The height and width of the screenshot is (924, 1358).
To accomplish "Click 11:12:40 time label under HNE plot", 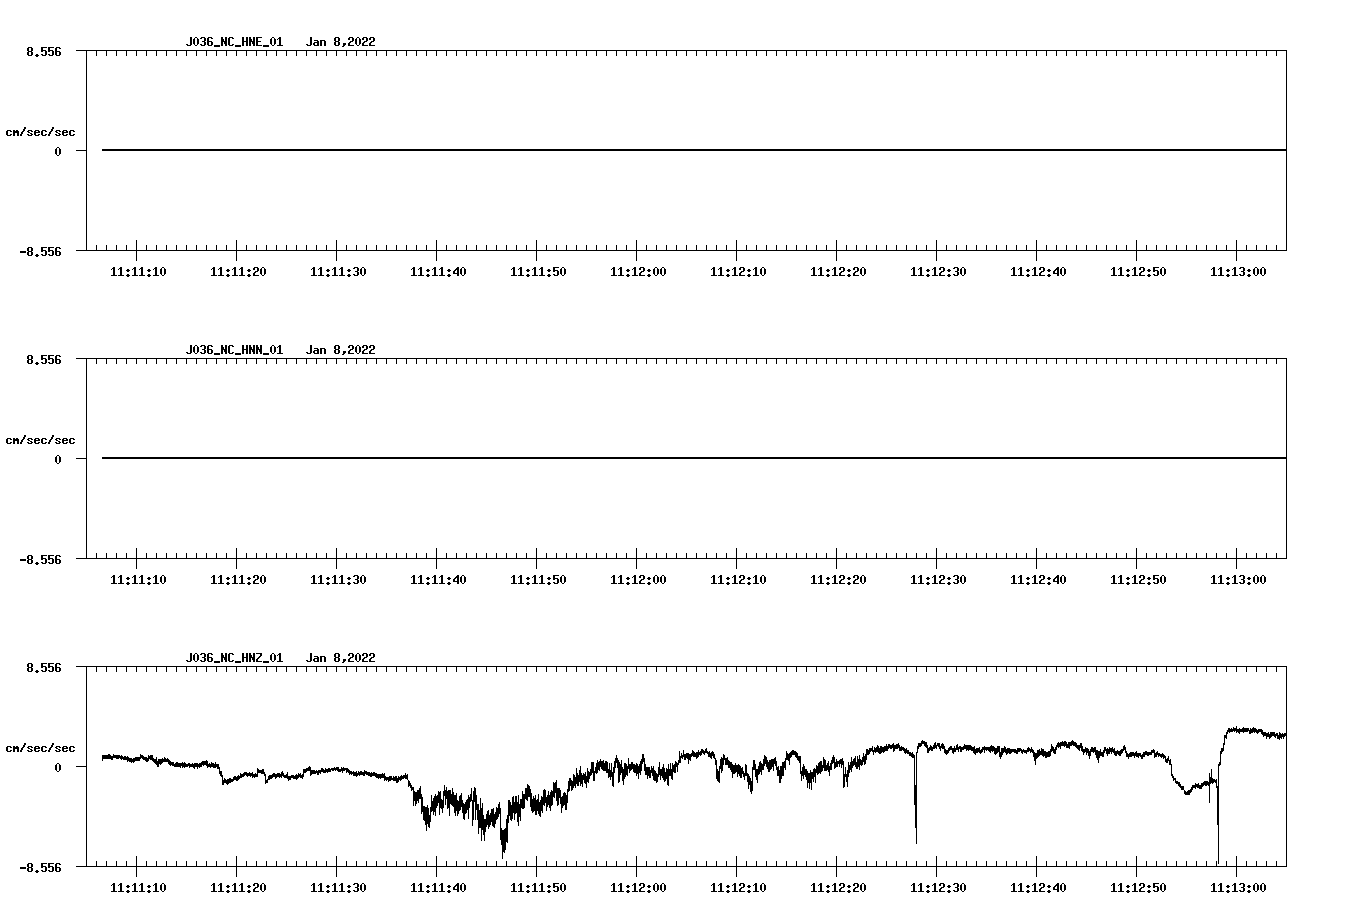I will (x=1038, y=272).
